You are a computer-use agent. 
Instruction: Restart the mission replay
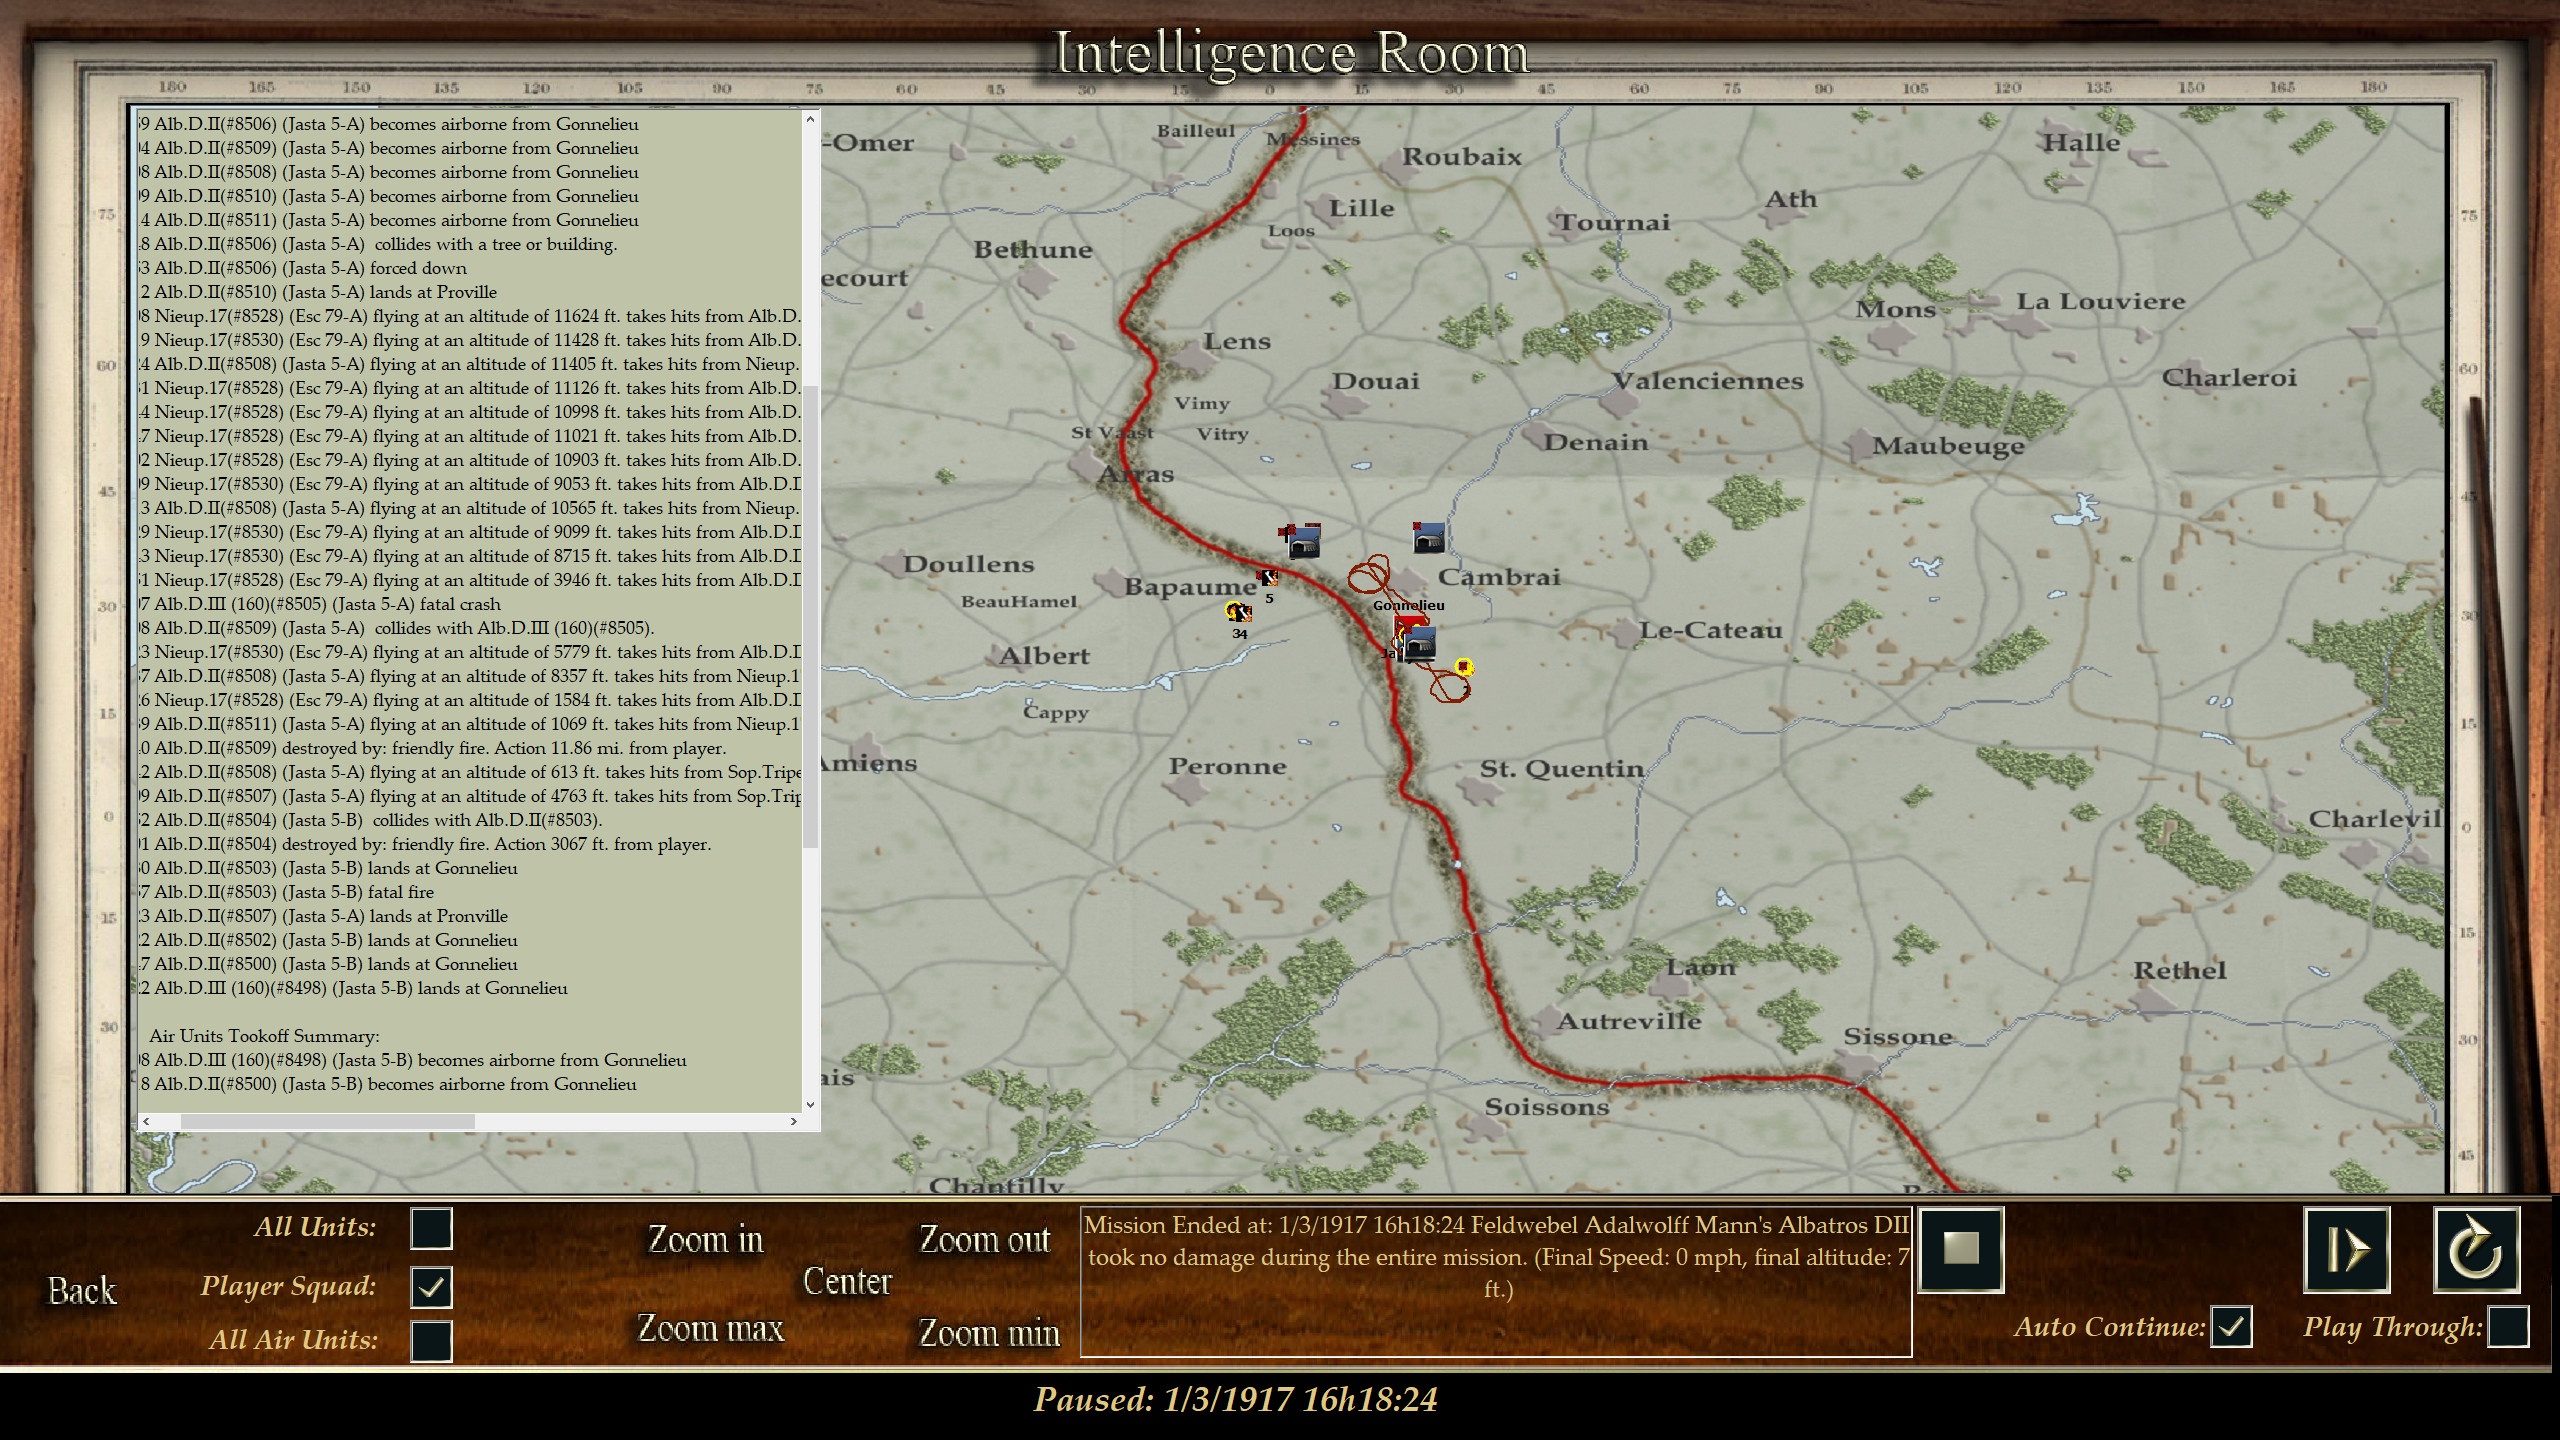[2476, 1249]
